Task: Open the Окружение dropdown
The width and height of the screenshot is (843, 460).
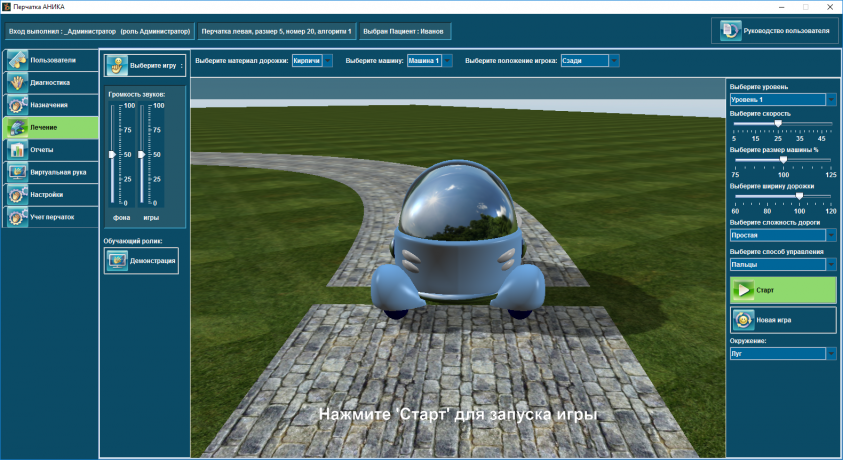Action: (x=831, y=354)
